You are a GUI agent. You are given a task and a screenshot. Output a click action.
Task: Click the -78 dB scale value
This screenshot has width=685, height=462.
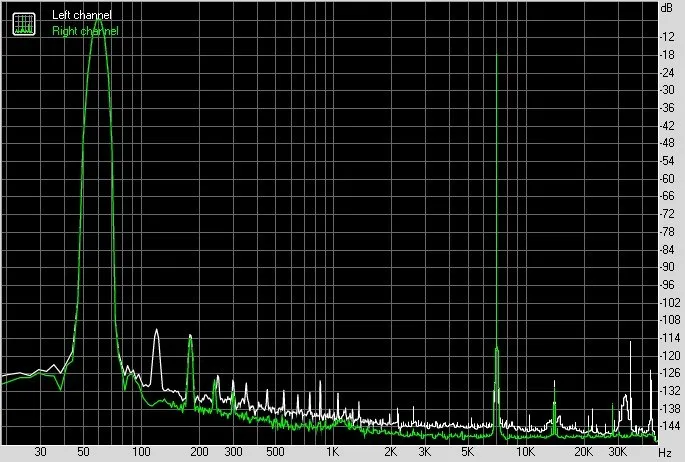667,231
